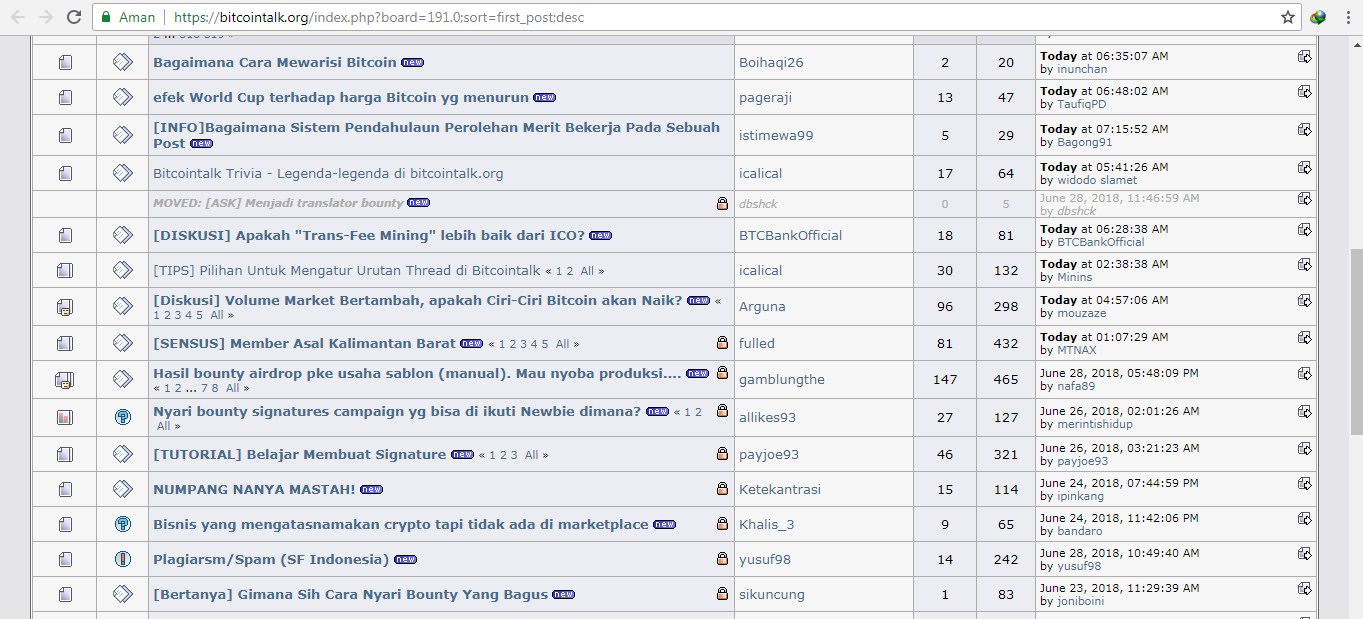Open the Chrome three-dot menu

[1347, 17]
